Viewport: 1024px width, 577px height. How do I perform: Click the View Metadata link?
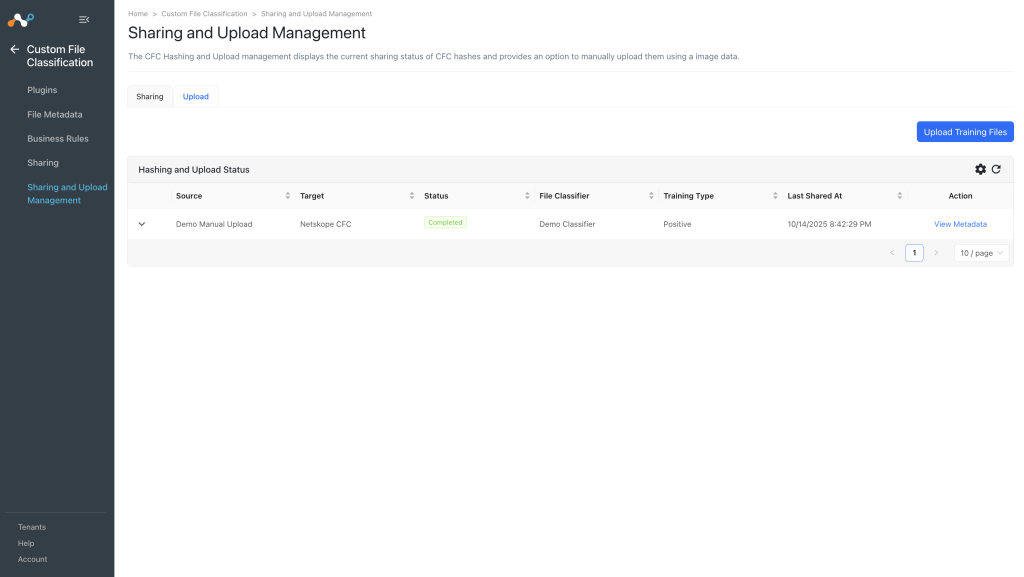coord(960,224)
